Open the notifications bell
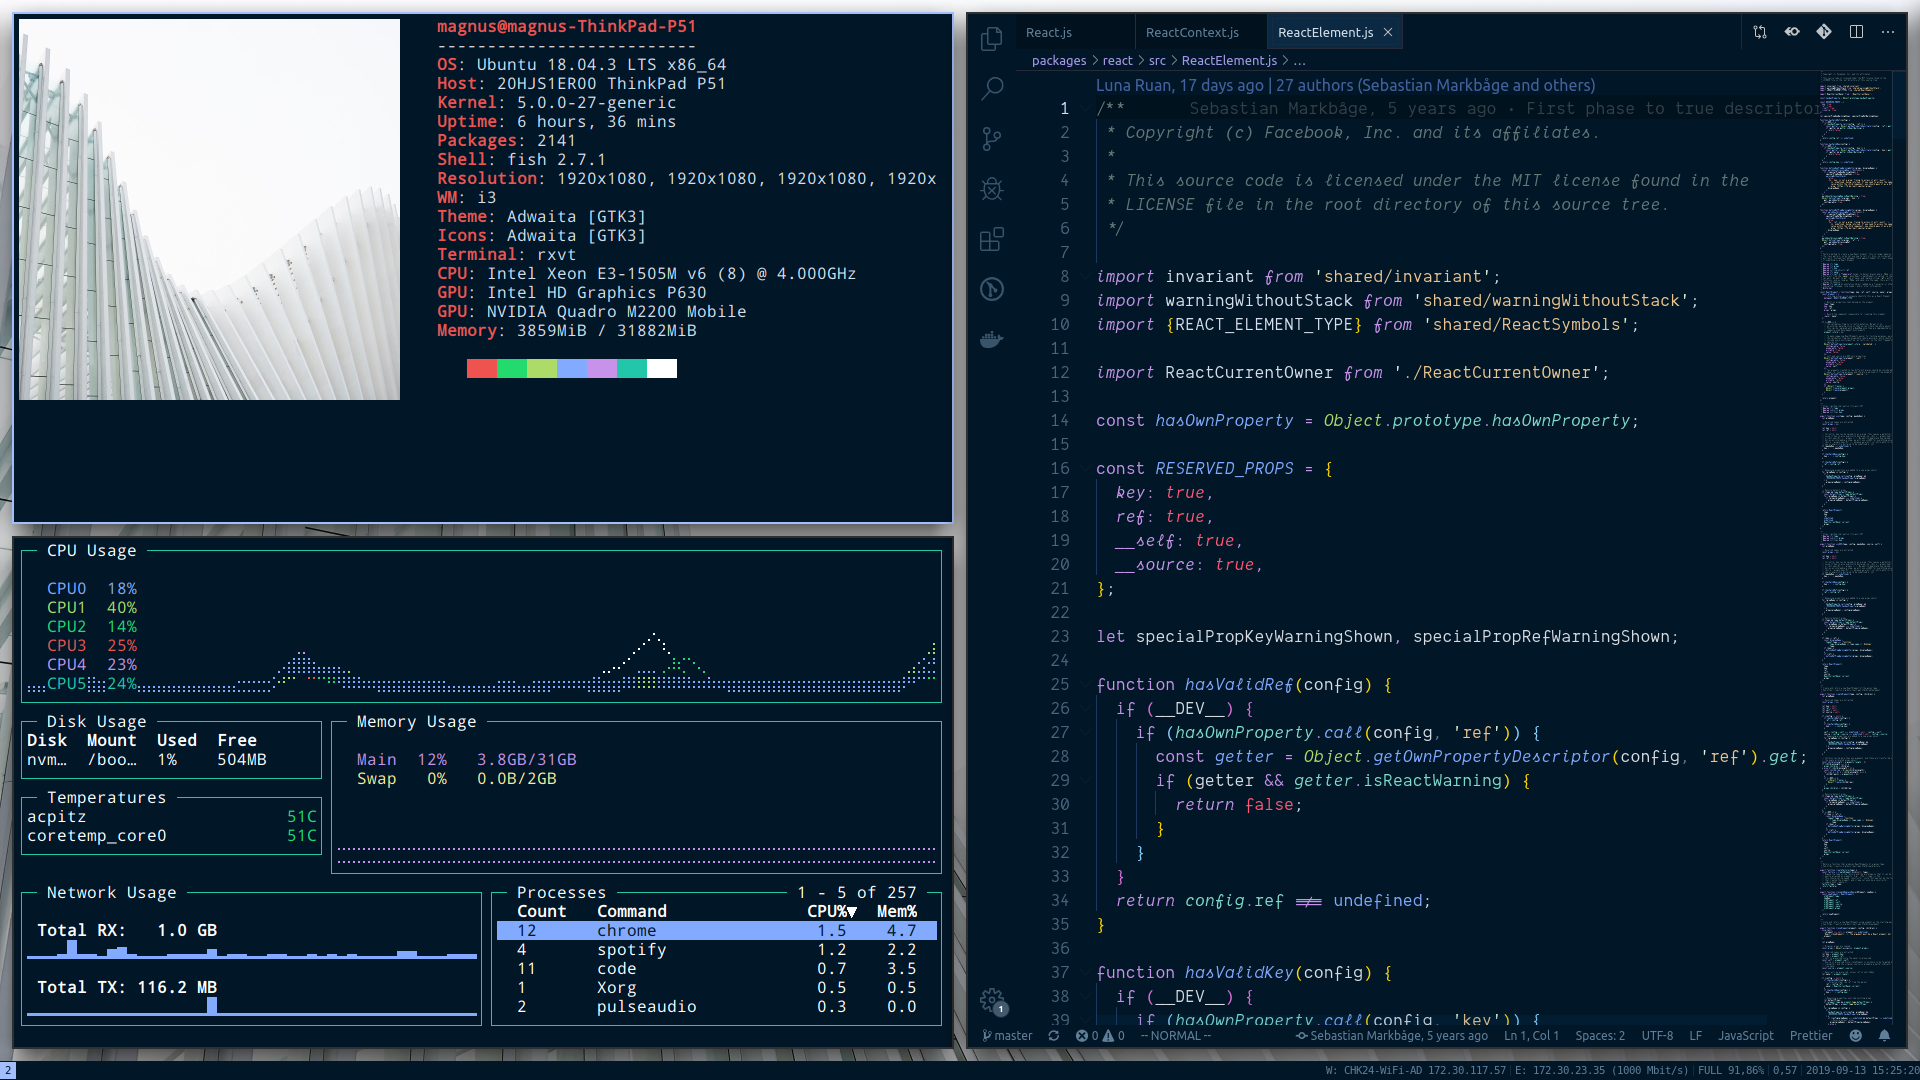The image size is (1920, 1080). [1884, 1036]
